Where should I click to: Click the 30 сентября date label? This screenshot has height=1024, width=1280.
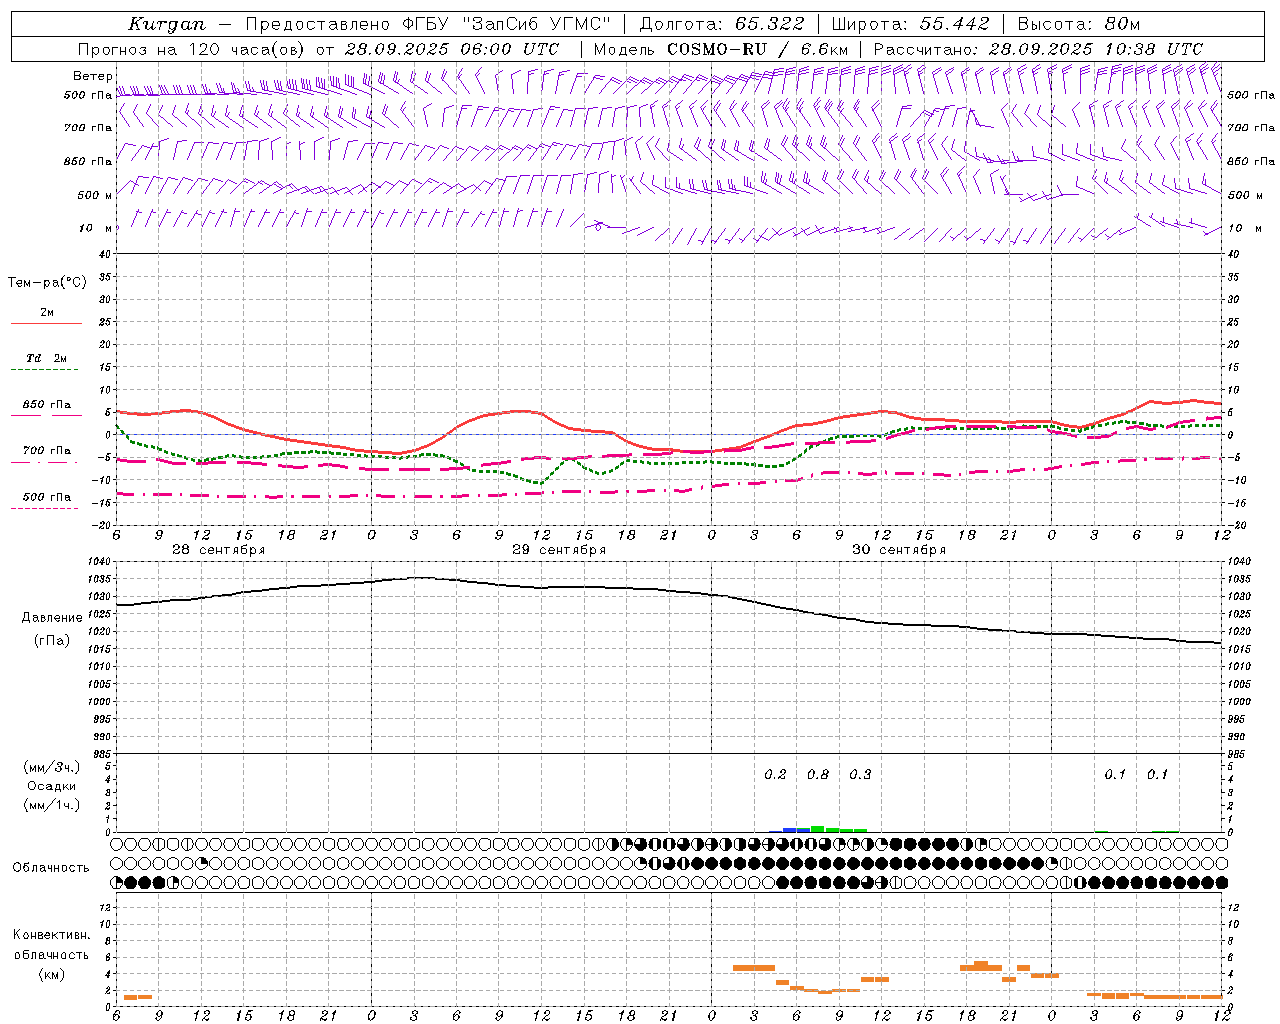pyautogui.click(x=899, y=550)
